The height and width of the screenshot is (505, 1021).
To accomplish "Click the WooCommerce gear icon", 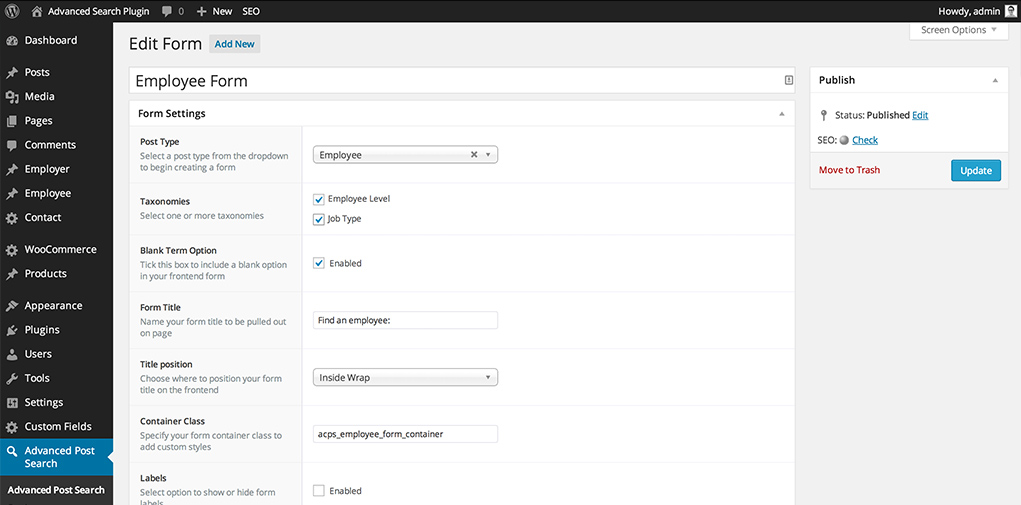I will (12, 249).
